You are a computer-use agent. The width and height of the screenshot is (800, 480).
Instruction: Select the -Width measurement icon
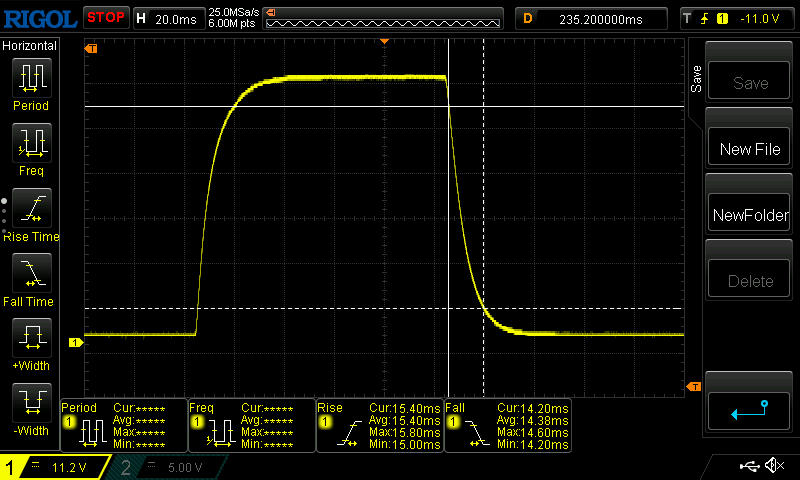coord(30,405)
